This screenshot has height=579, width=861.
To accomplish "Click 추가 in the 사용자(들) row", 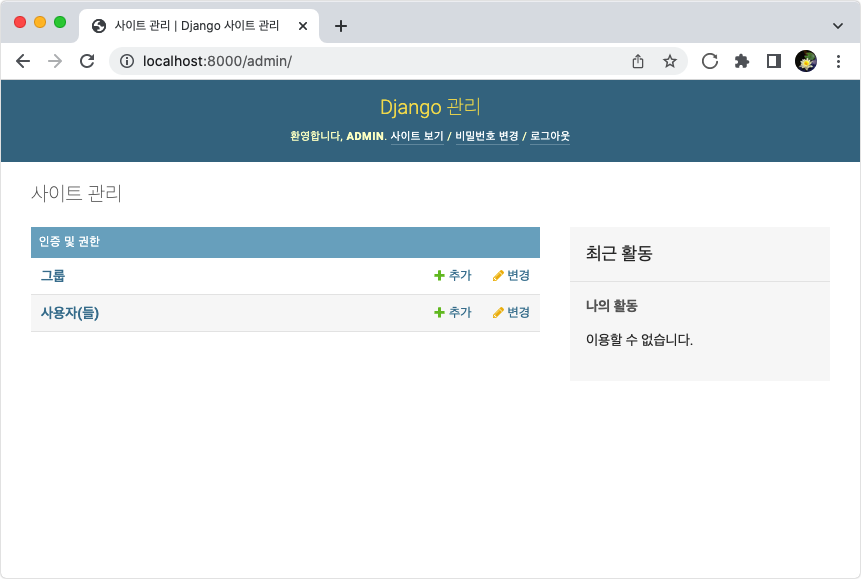I will 453,313.
